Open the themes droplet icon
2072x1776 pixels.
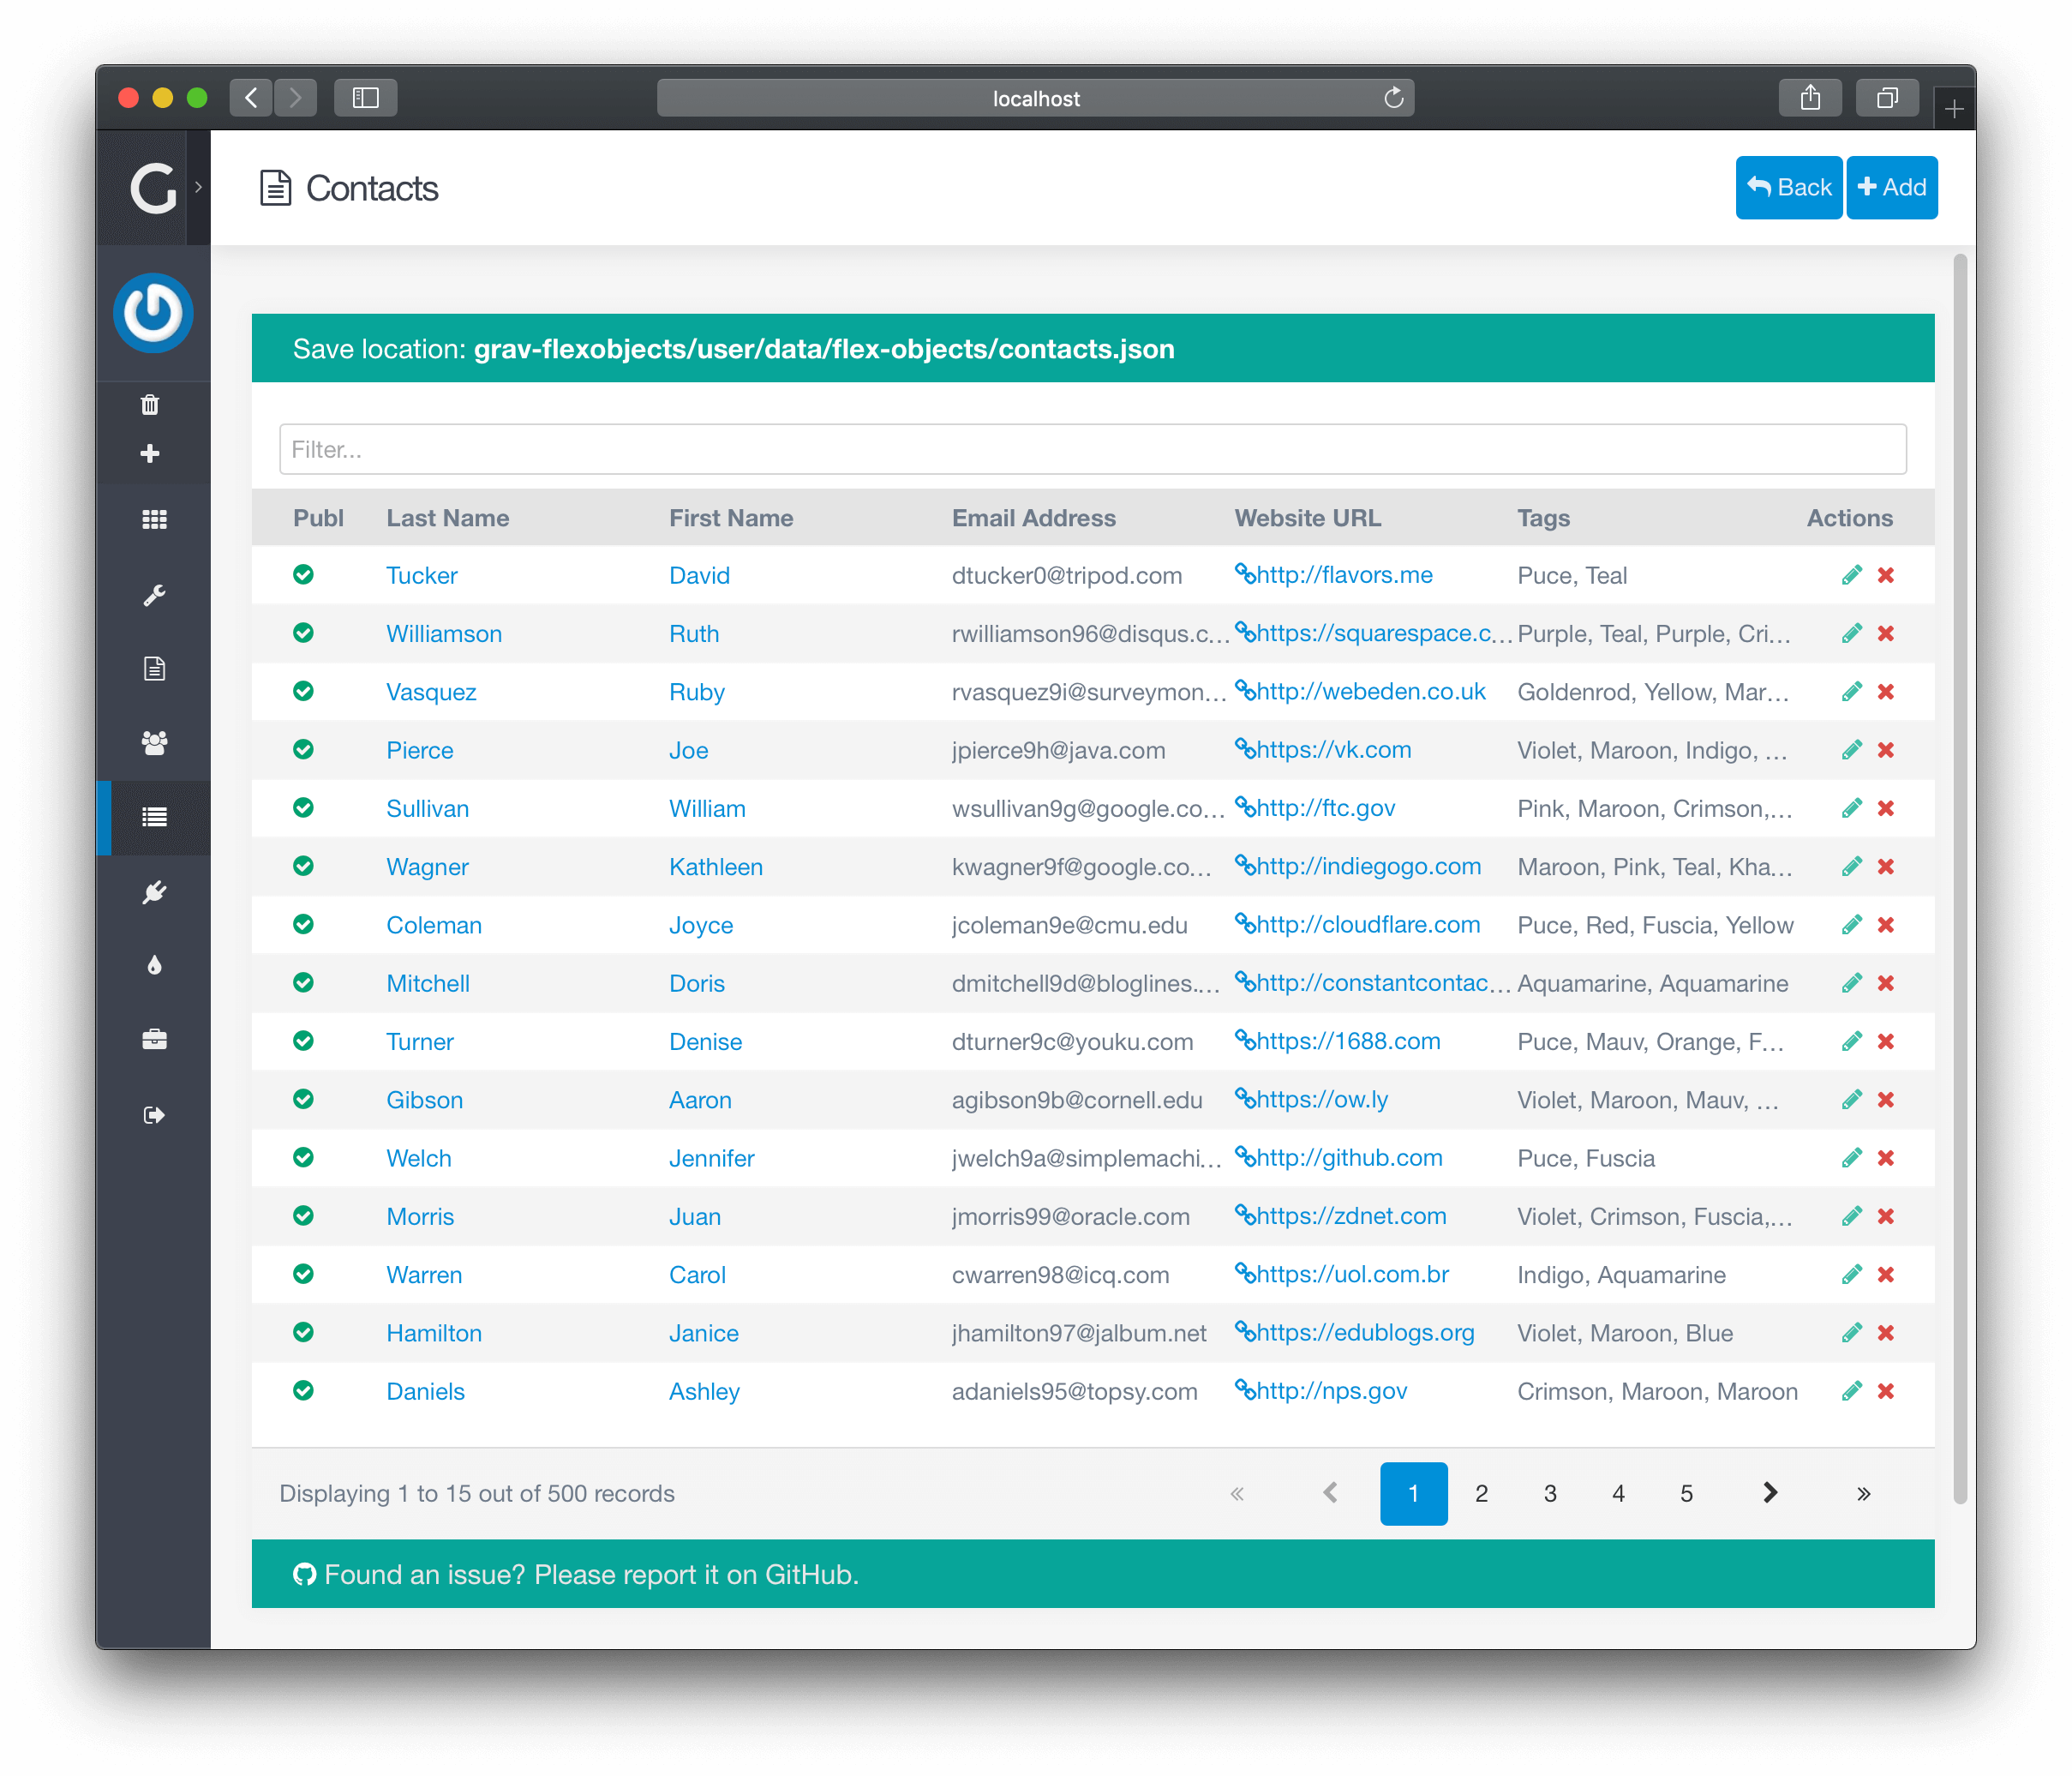click(x=154, y=965)
